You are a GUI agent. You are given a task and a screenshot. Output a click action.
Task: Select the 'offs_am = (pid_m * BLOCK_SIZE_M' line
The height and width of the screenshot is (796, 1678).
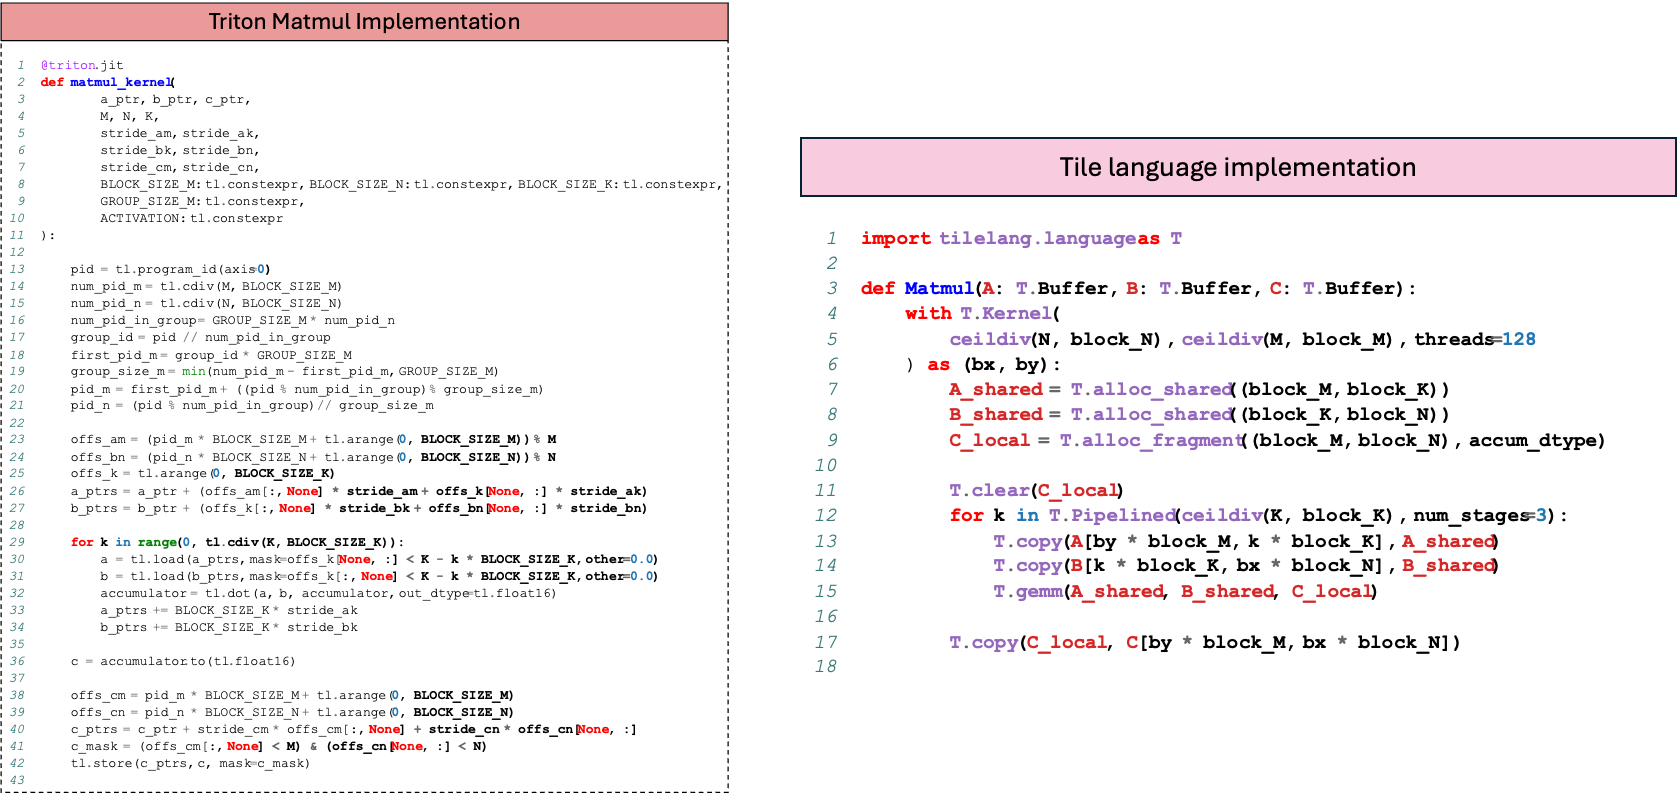click(x=314, y=439)
